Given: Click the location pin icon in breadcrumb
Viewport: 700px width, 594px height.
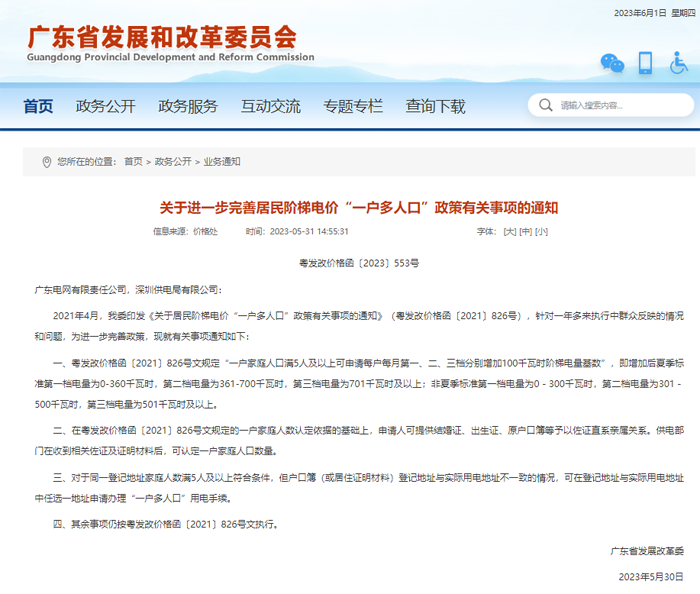Looking at the screenshot, I should tap(46, 161).
